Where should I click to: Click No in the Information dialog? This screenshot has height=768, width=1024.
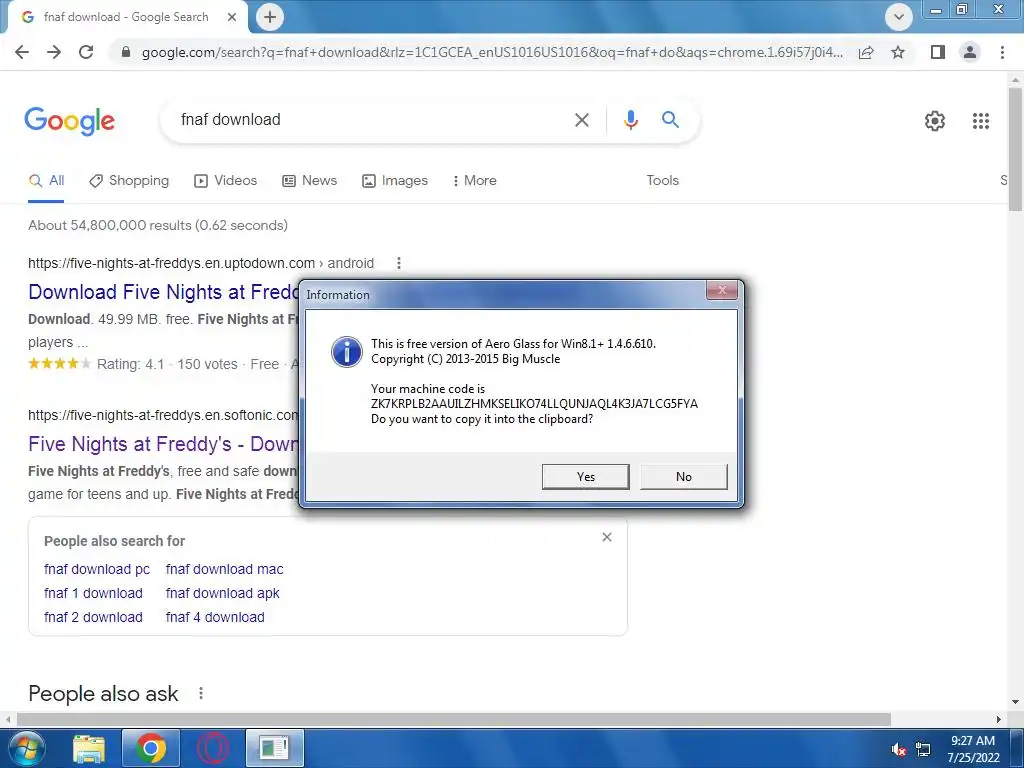coord(684,477)
